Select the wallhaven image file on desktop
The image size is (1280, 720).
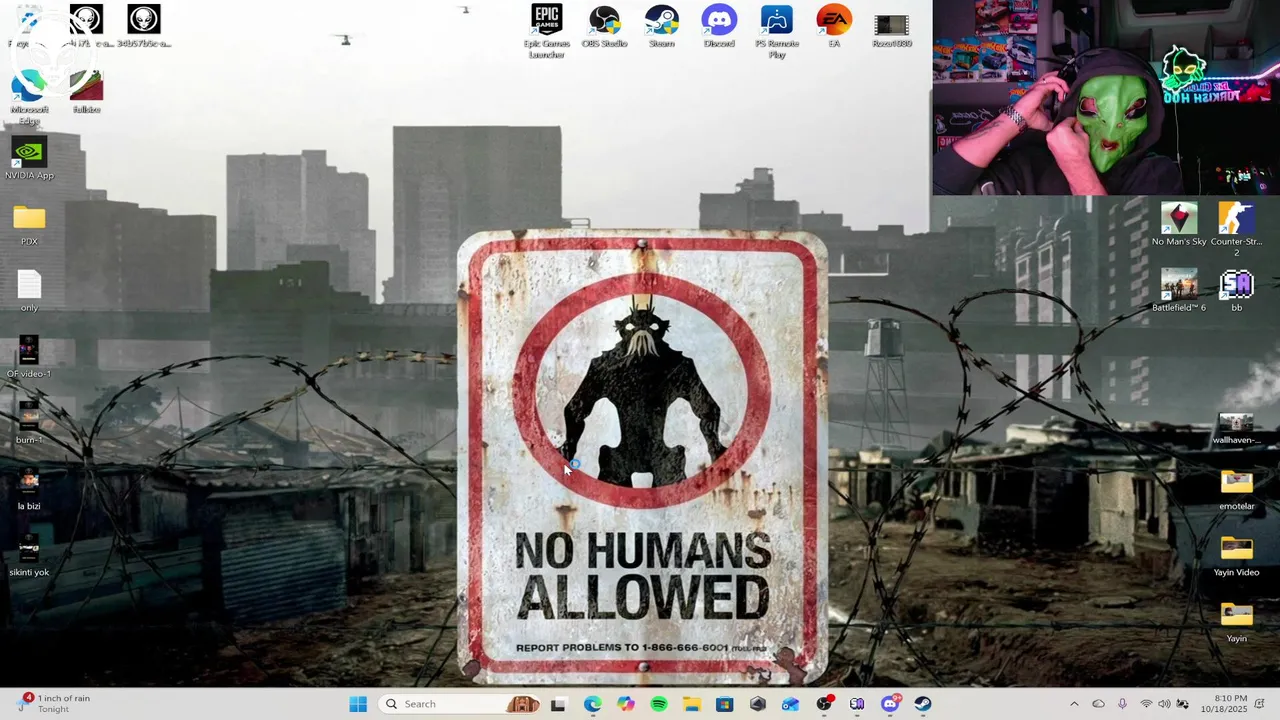click(x=1236, y=428)
